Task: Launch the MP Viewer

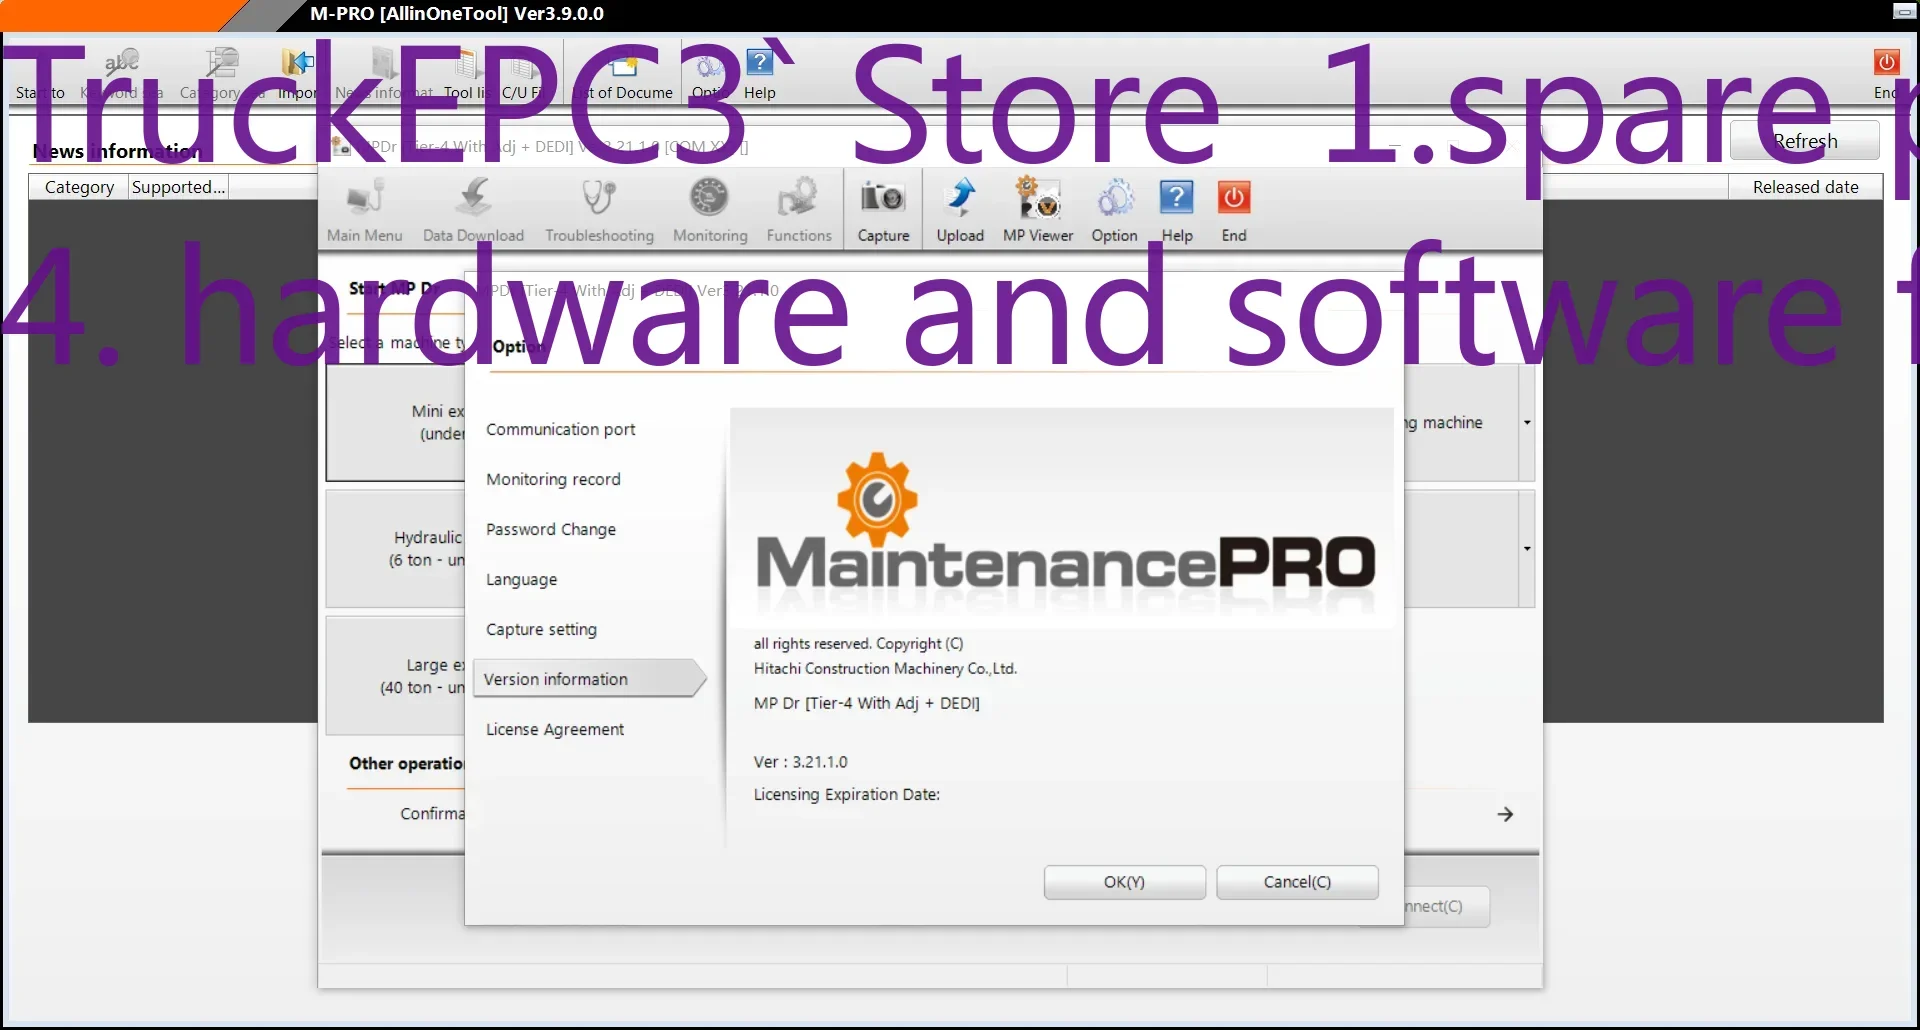Action: click(1037, 207)
